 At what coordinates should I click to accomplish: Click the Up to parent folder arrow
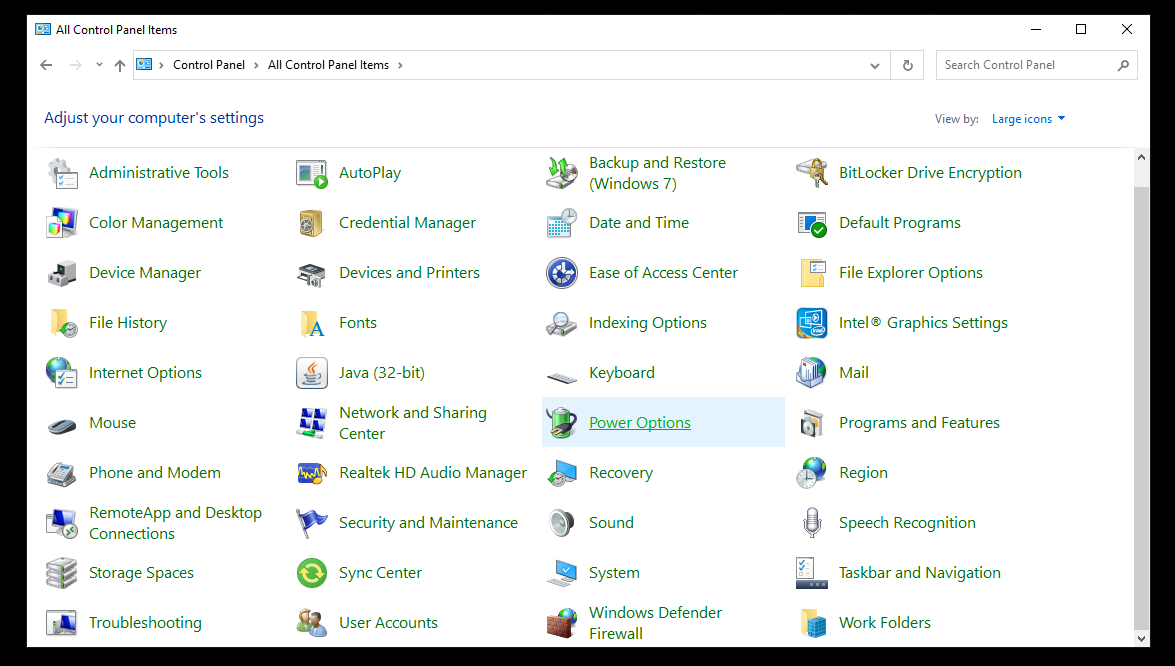[120, 65]
